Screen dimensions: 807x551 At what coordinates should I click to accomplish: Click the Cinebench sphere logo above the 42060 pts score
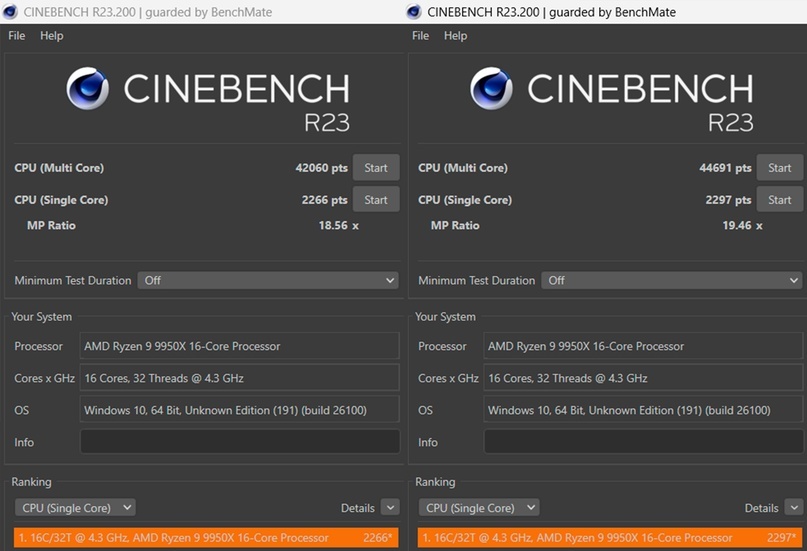coord(87,89)
